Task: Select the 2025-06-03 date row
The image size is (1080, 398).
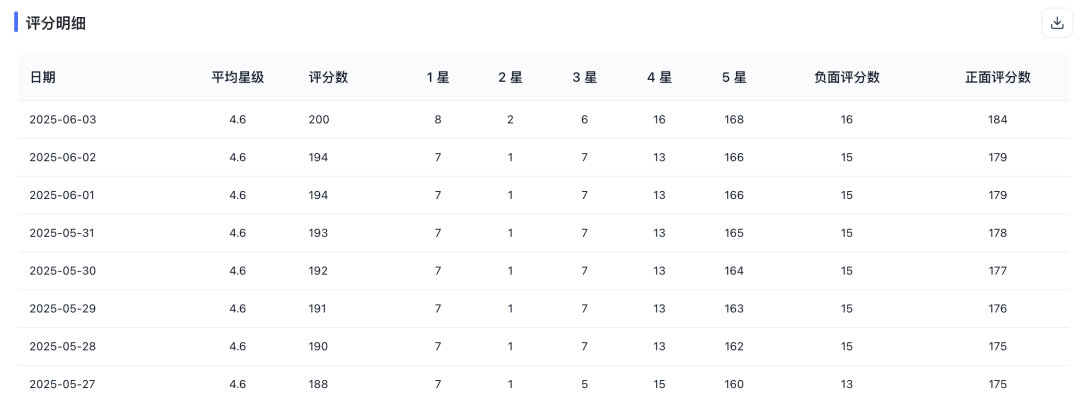Action: [x=543, y=120]
